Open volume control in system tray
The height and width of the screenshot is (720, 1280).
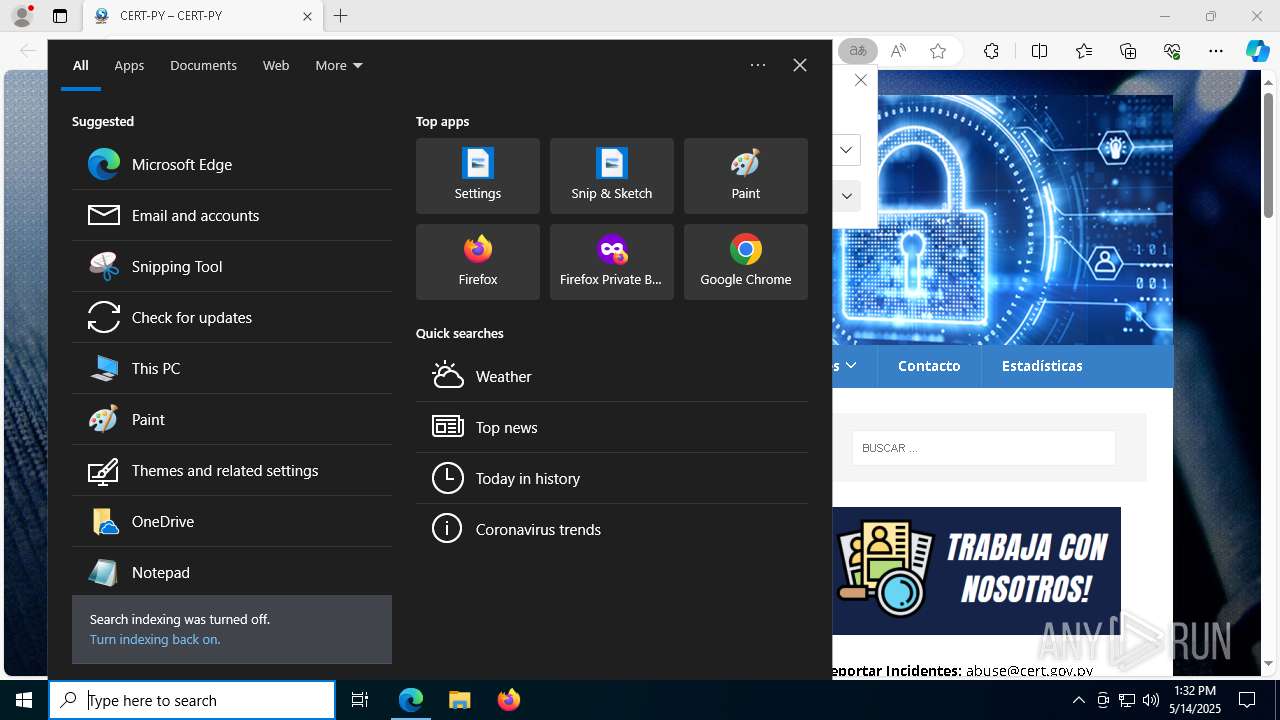click(1151, 700)
